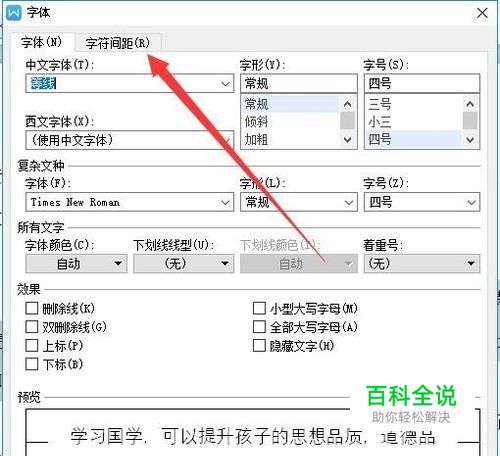Click the WPS Writer icon in the title bar
This screenshot has width=500, height=456.
pyautogui.click(x=14, y=13)
